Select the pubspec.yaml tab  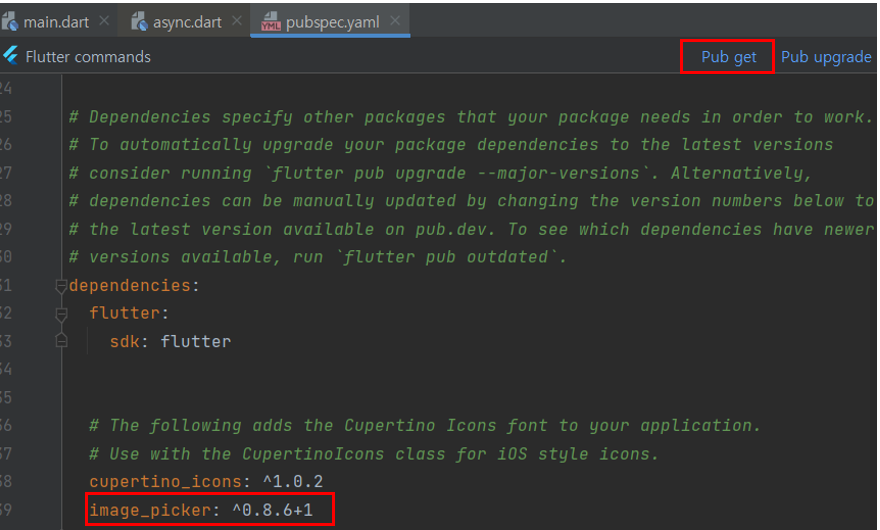click(332, 22)
